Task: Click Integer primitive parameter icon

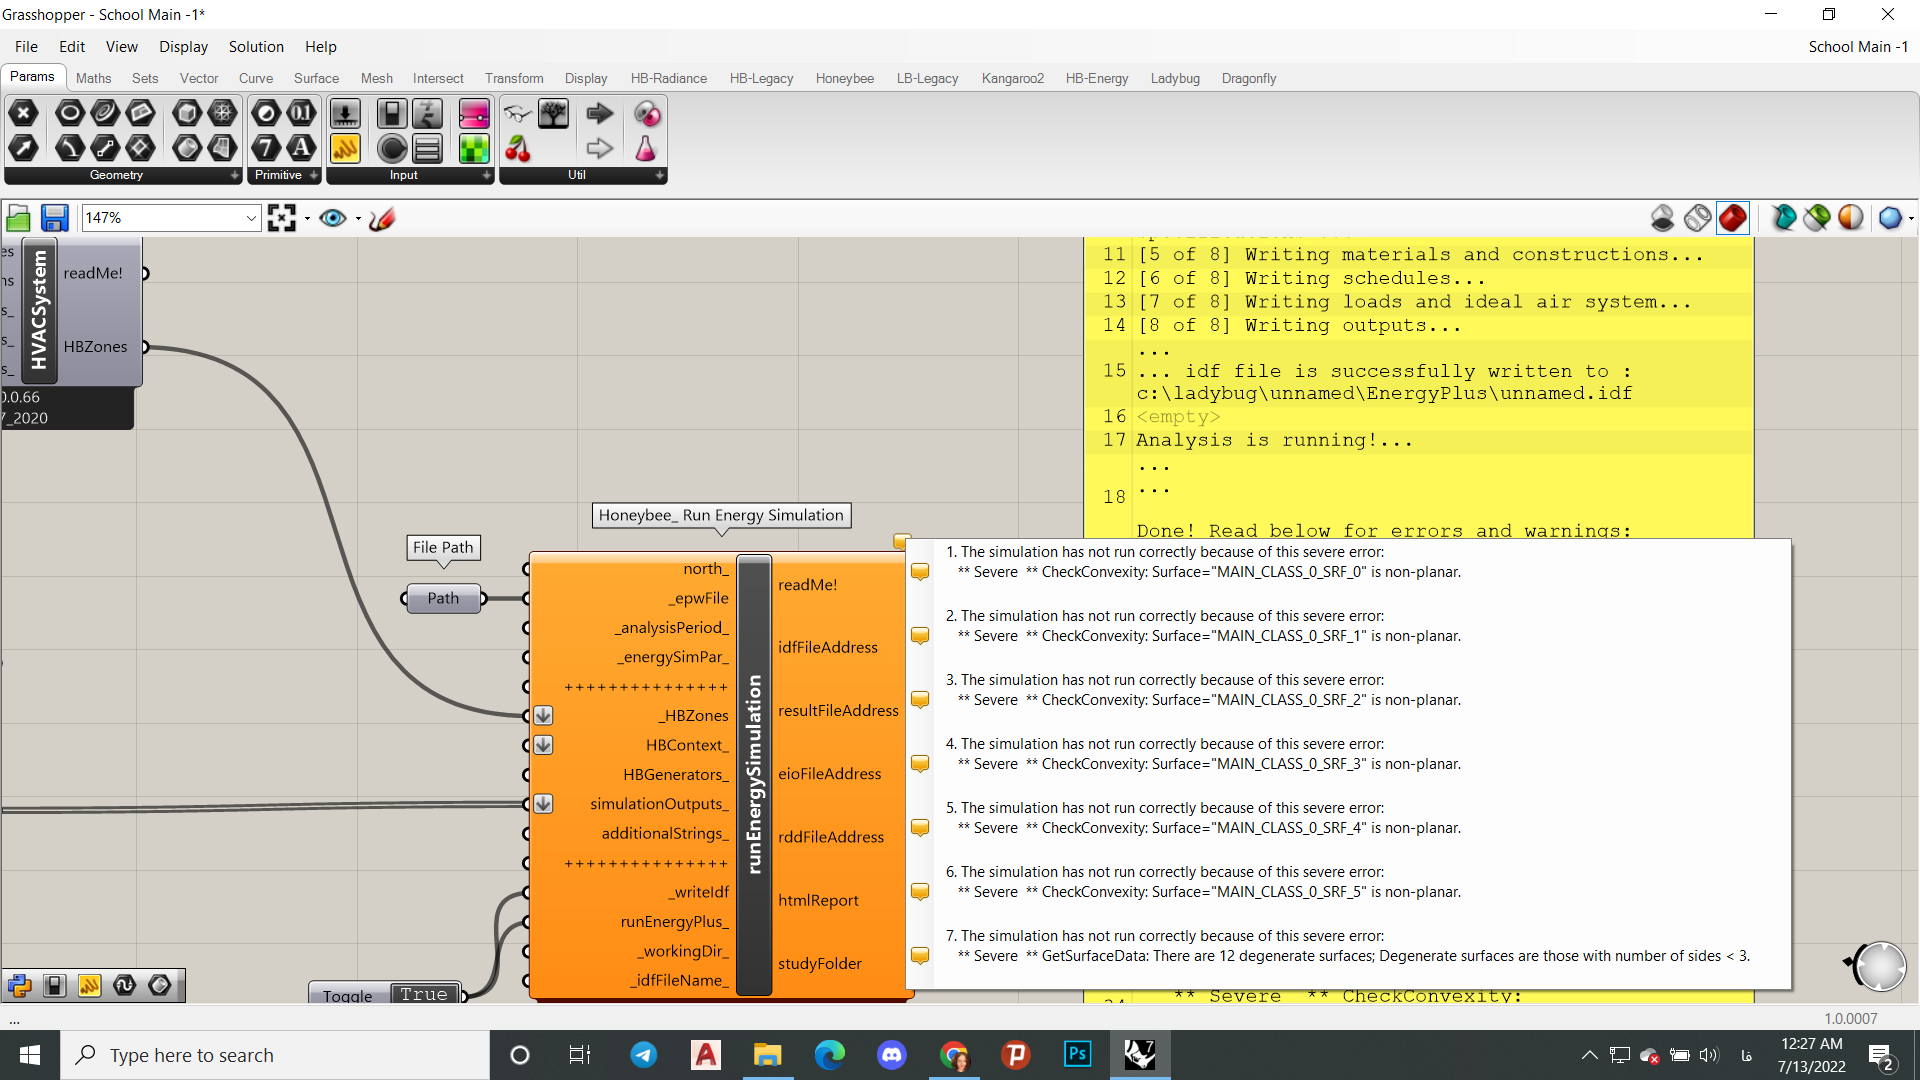Action: (266, 149)
